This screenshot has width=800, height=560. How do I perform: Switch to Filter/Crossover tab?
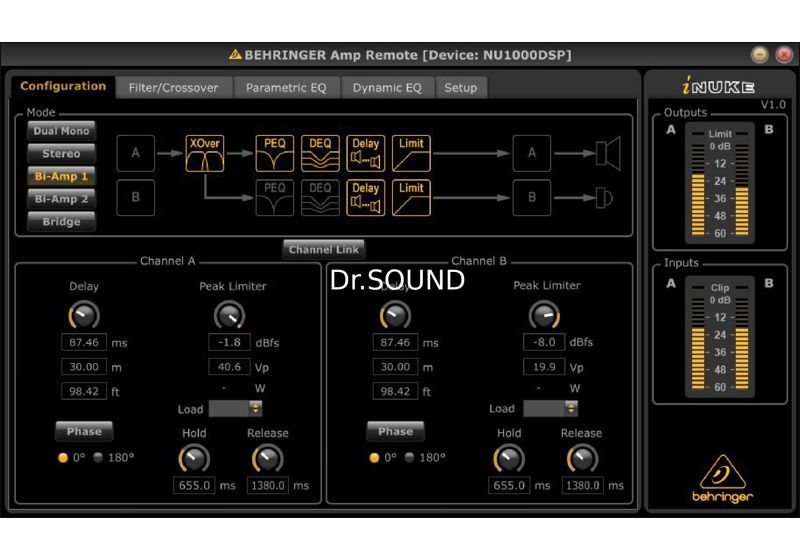tap(173, 88)
